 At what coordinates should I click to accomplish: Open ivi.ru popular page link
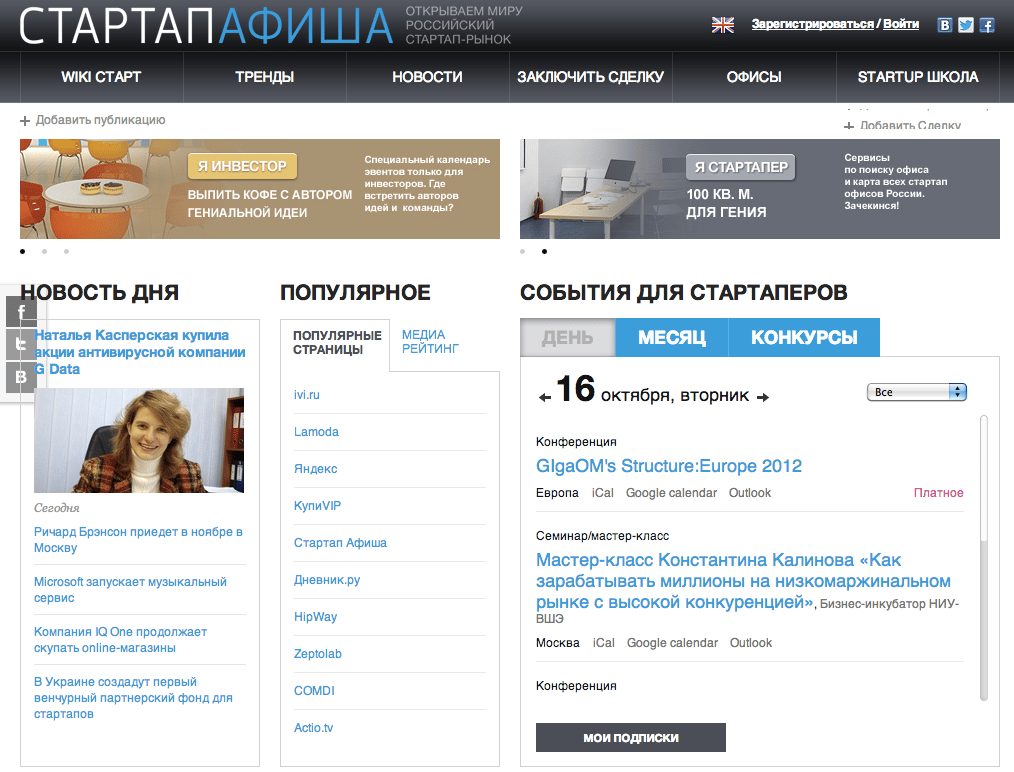307,395
